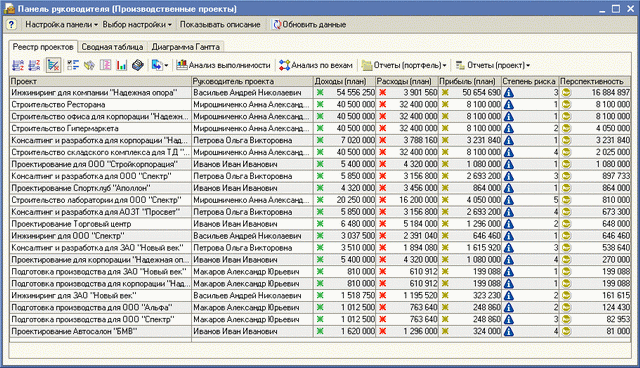640x368 pixels.
Task: Click yellow profit icon in Проектирование Торговый центр row
Action: point(445,224)
